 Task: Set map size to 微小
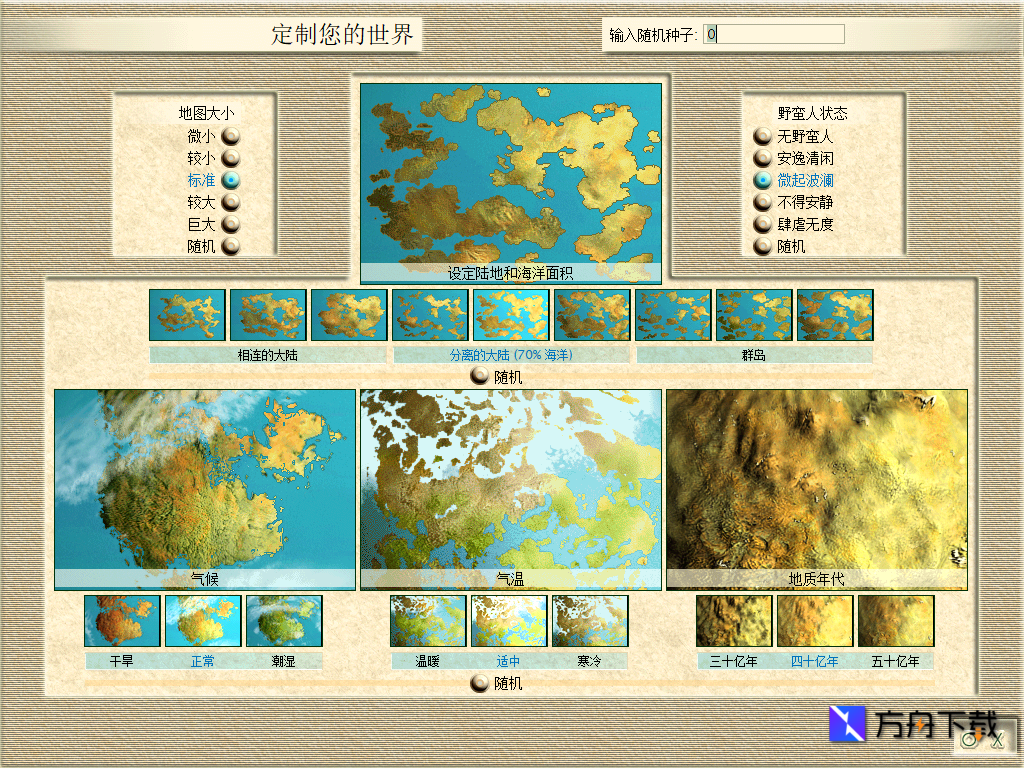coord(231,136)
